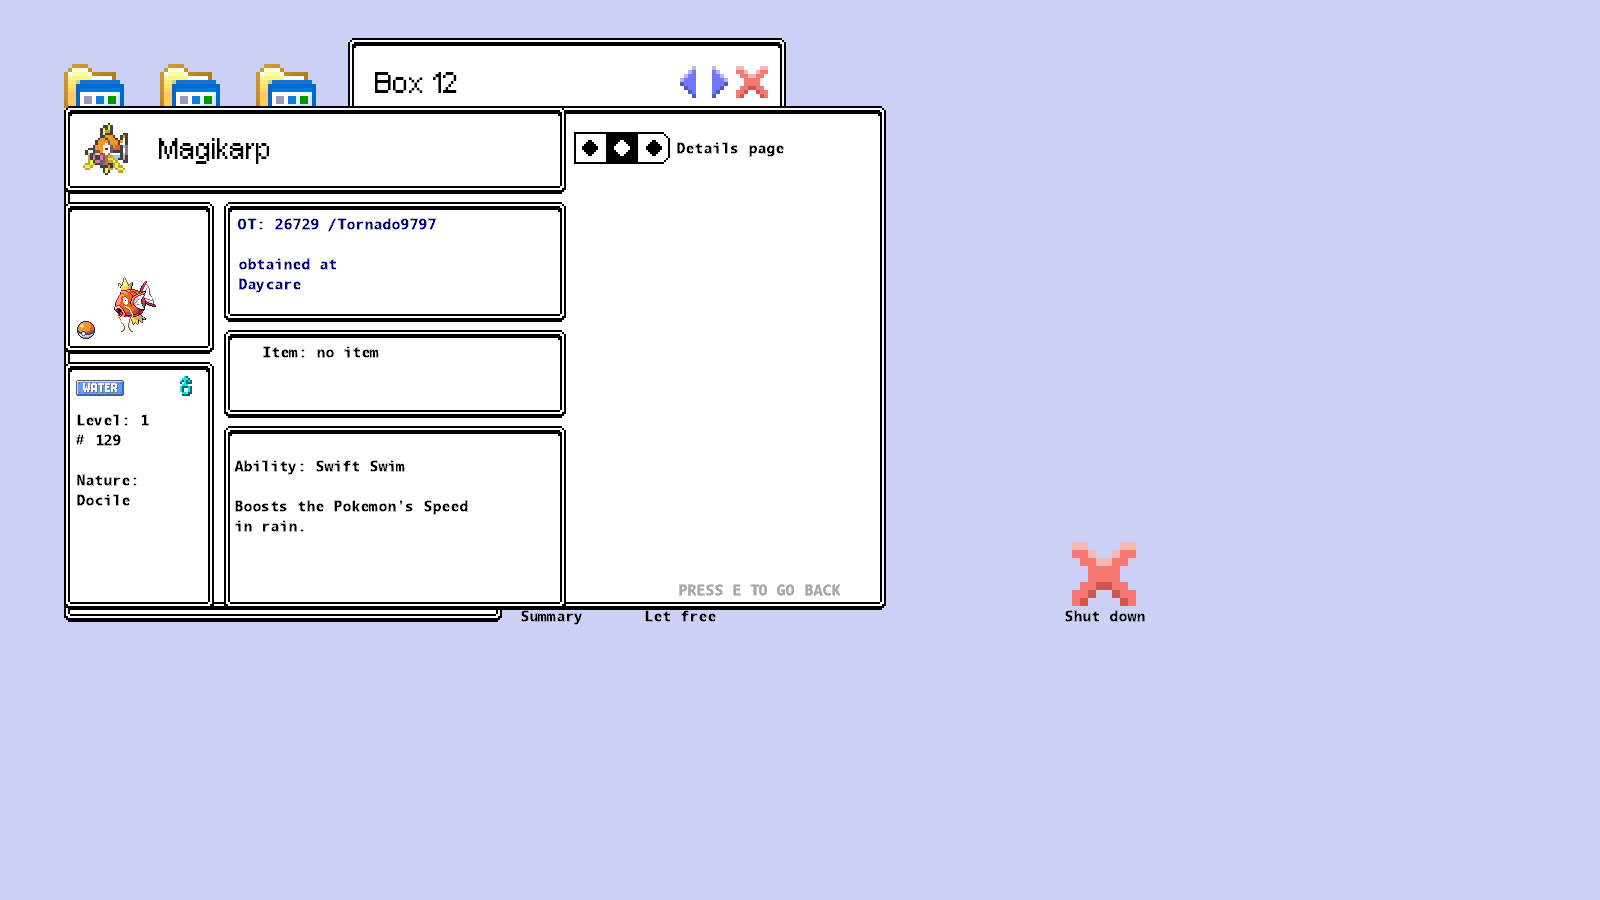
Task: Click the Magikarp sprite in the portrait box
Action: 135,304
